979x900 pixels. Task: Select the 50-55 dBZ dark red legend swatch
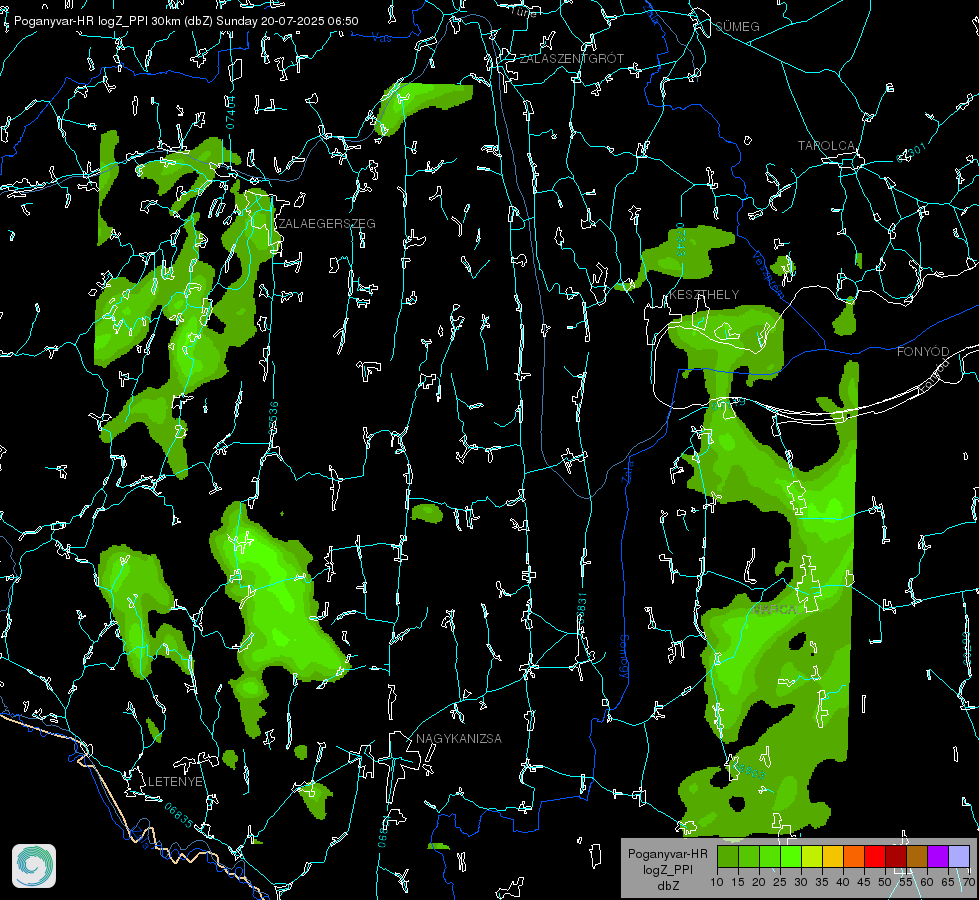[895, 856]
